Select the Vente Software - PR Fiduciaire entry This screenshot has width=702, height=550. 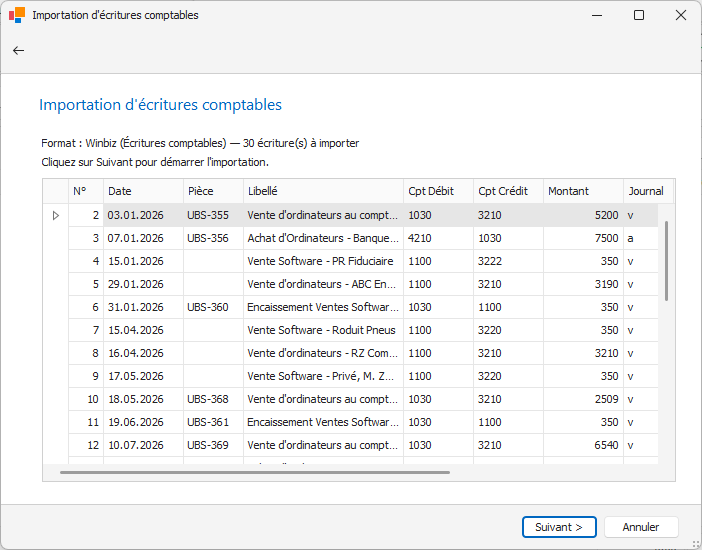point(320,261)
